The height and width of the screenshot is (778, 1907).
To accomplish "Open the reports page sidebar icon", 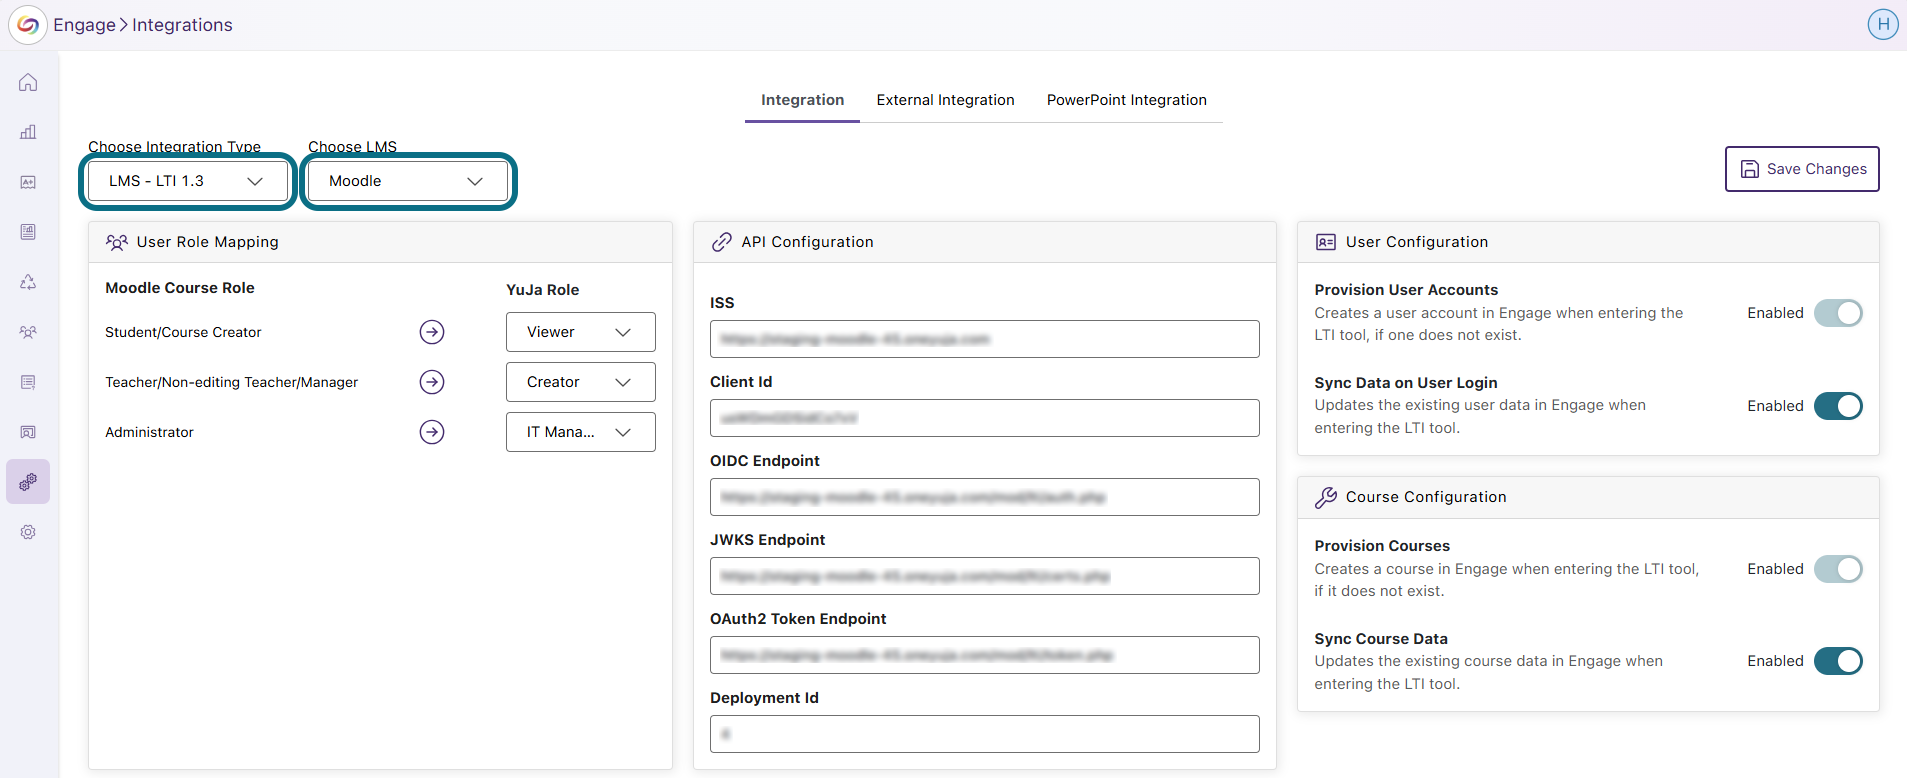I will tap(28, 232).
